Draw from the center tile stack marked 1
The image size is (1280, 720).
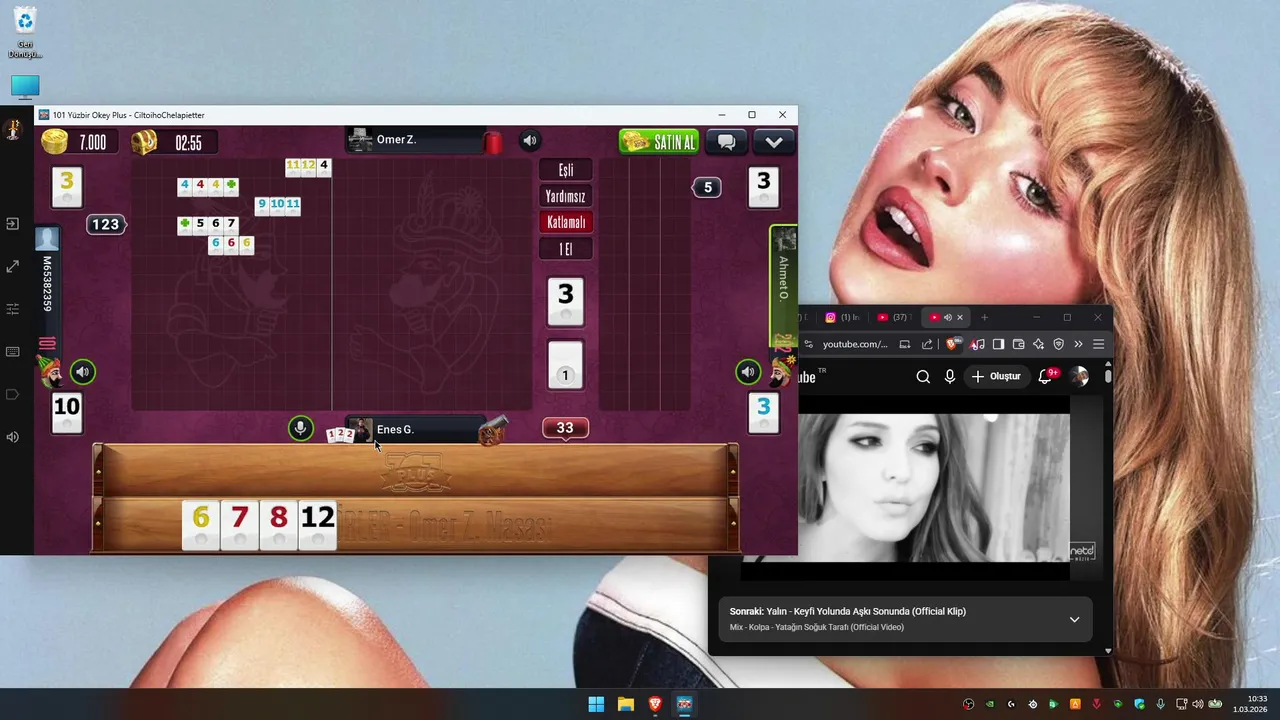click(565, 365)
